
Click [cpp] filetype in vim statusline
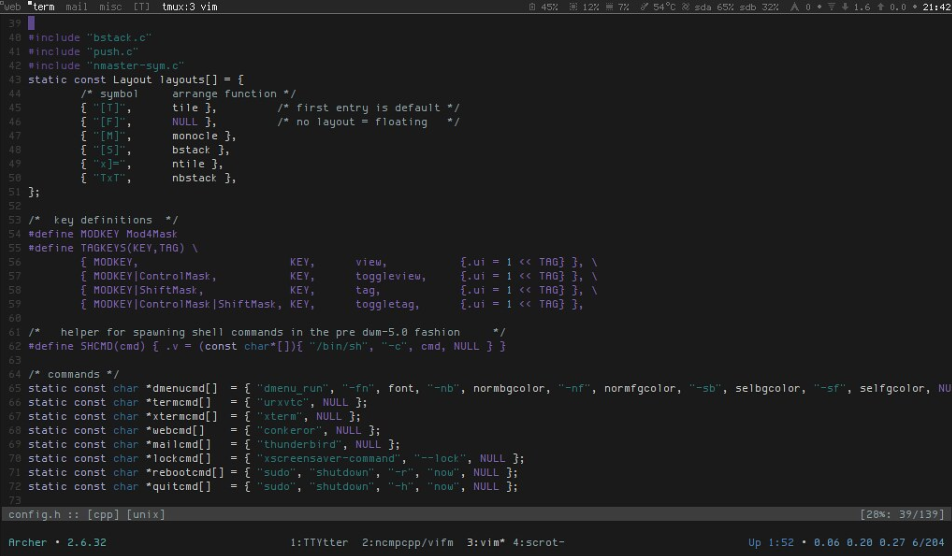point(103,514)
